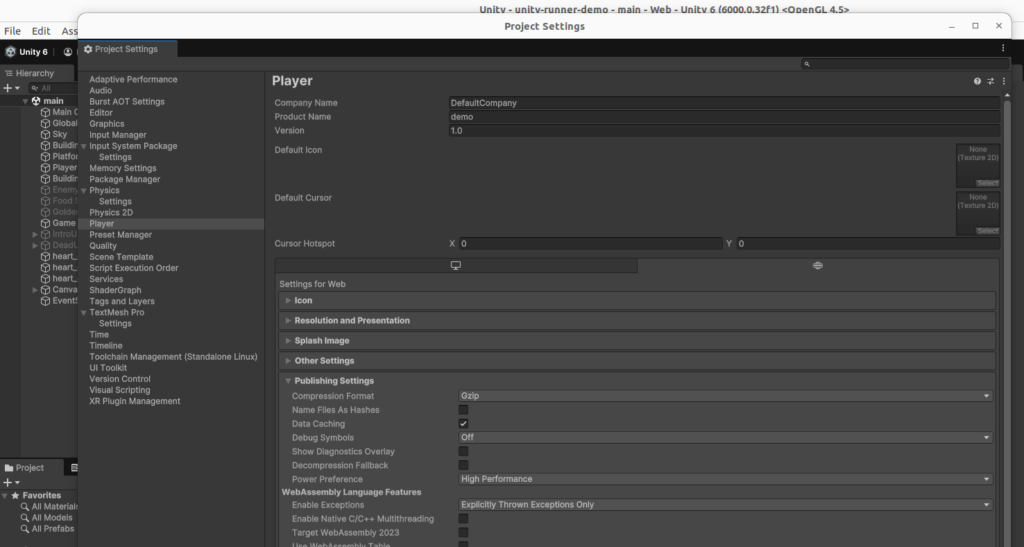Click the Game object cube icon
1024x547 pixels.
[45, 223]
